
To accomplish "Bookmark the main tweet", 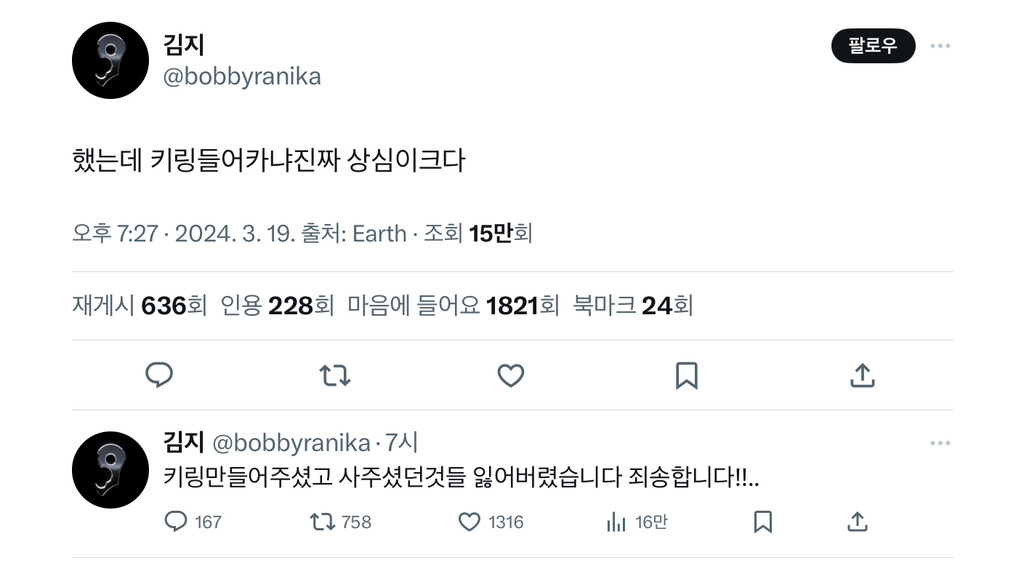I will [x=686, y=375].
